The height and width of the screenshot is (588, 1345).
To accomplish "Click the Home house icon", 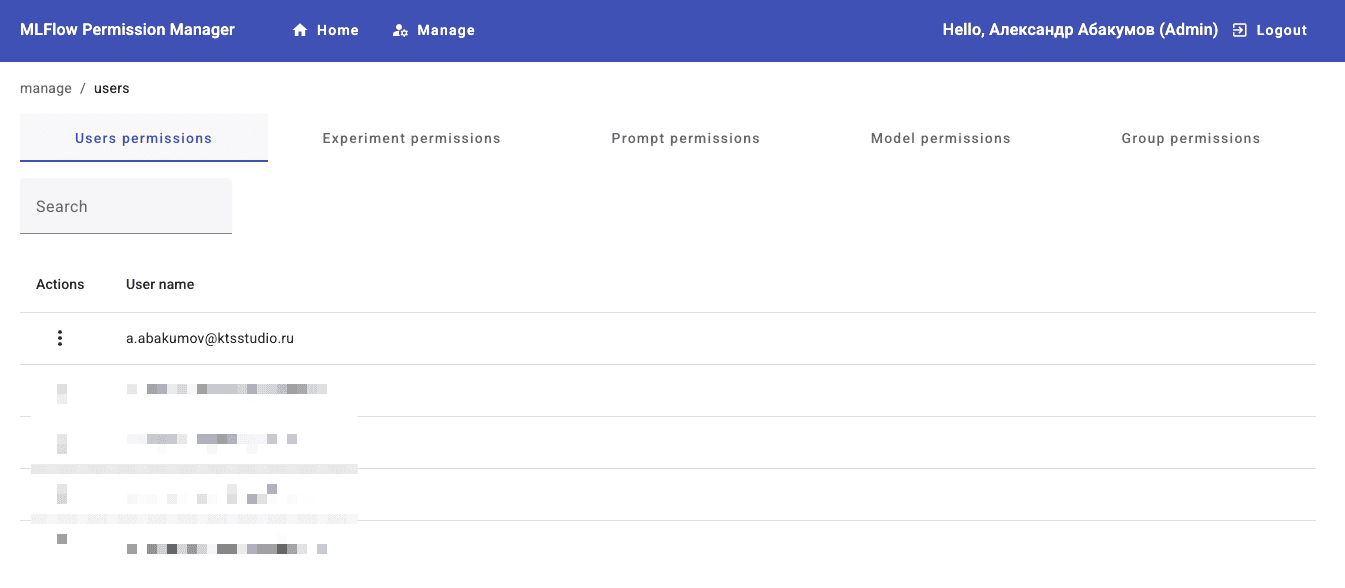I will 299,31.
